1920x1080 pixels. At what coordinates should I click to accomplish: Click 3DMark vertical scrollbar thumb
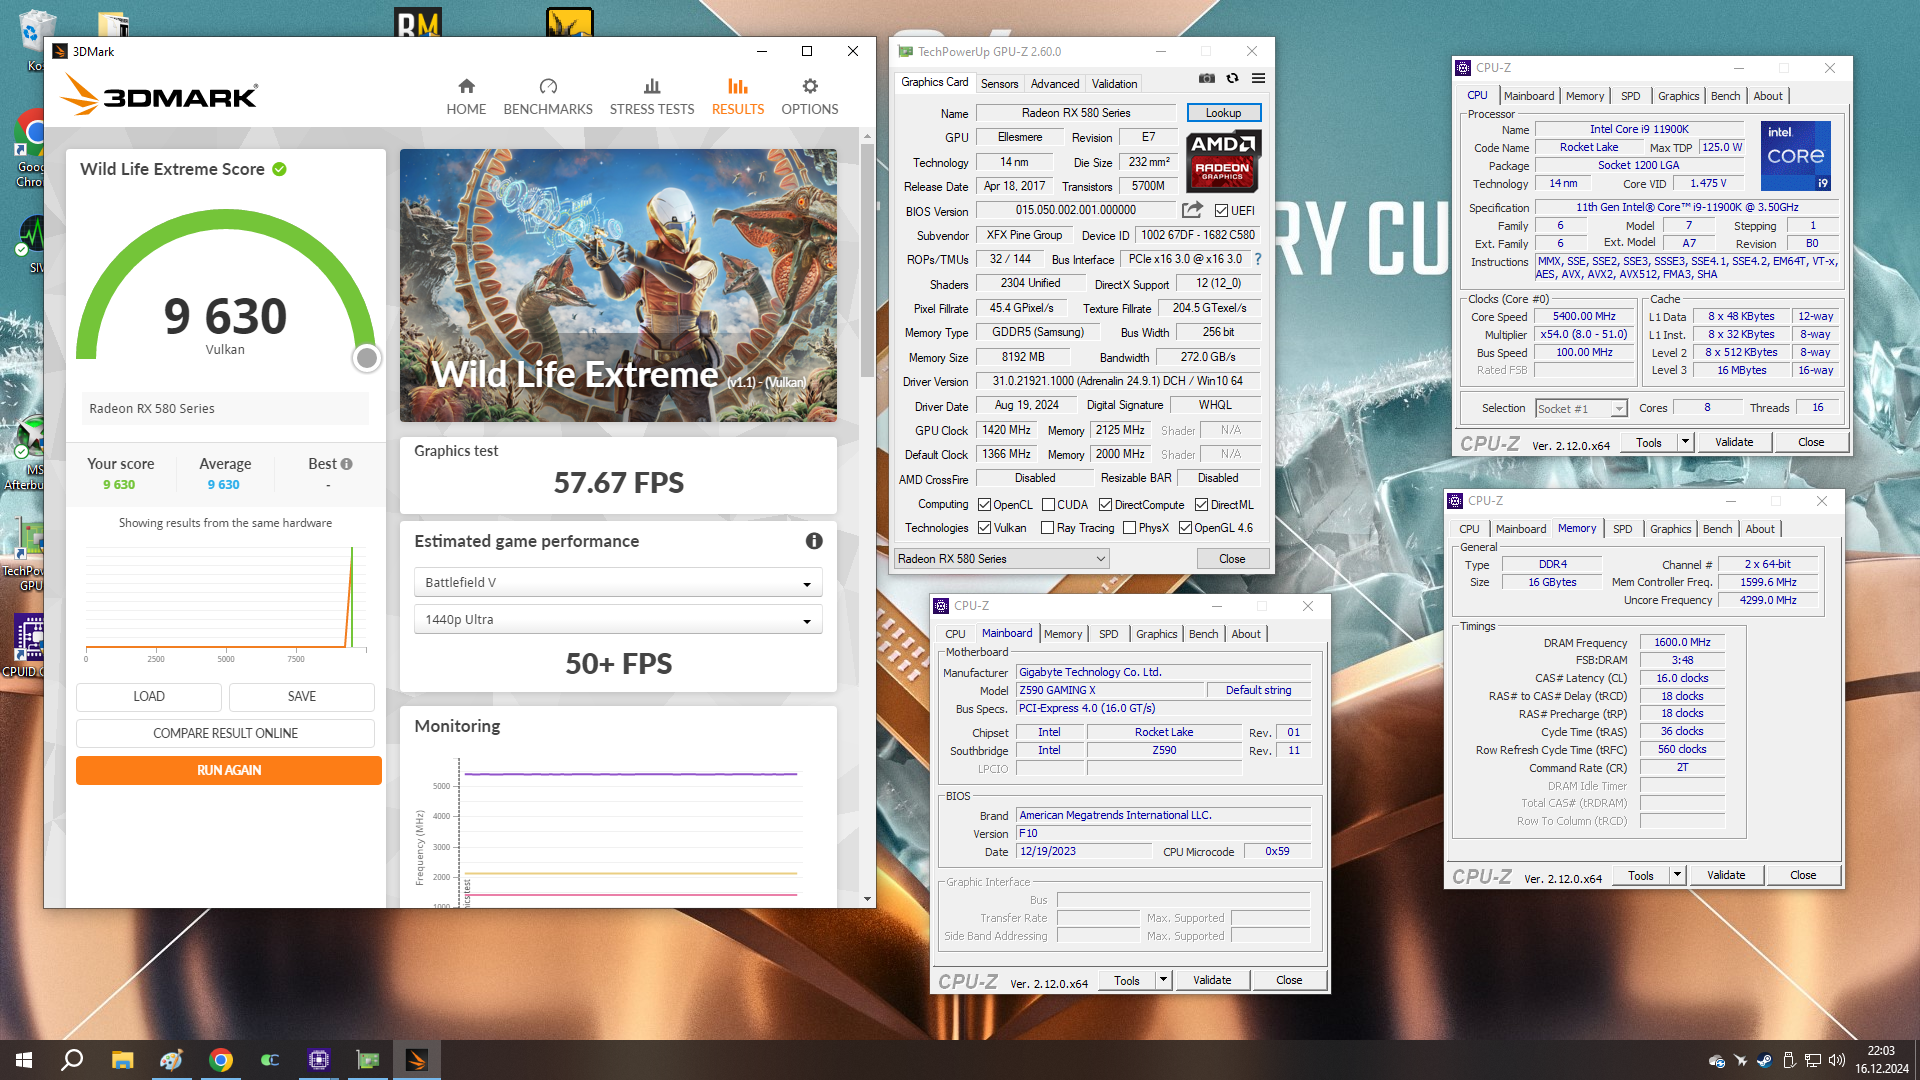tap(867, 260)
